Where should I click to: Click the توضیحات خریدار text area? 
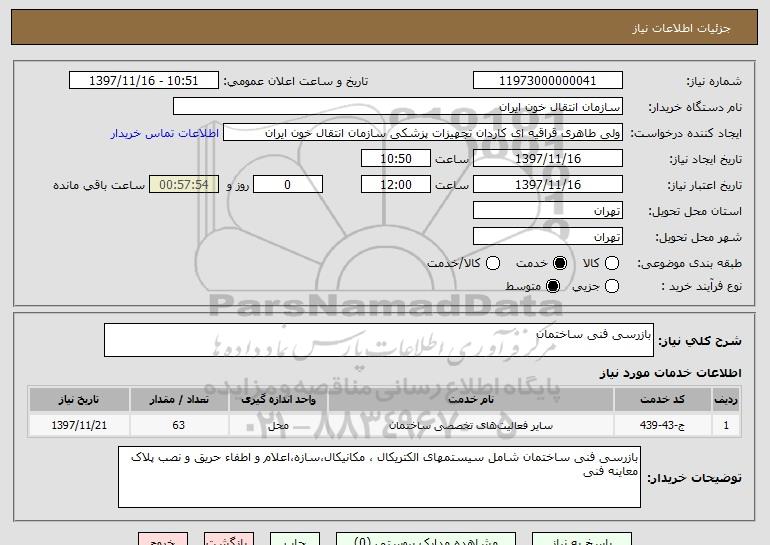click(379, 477)
